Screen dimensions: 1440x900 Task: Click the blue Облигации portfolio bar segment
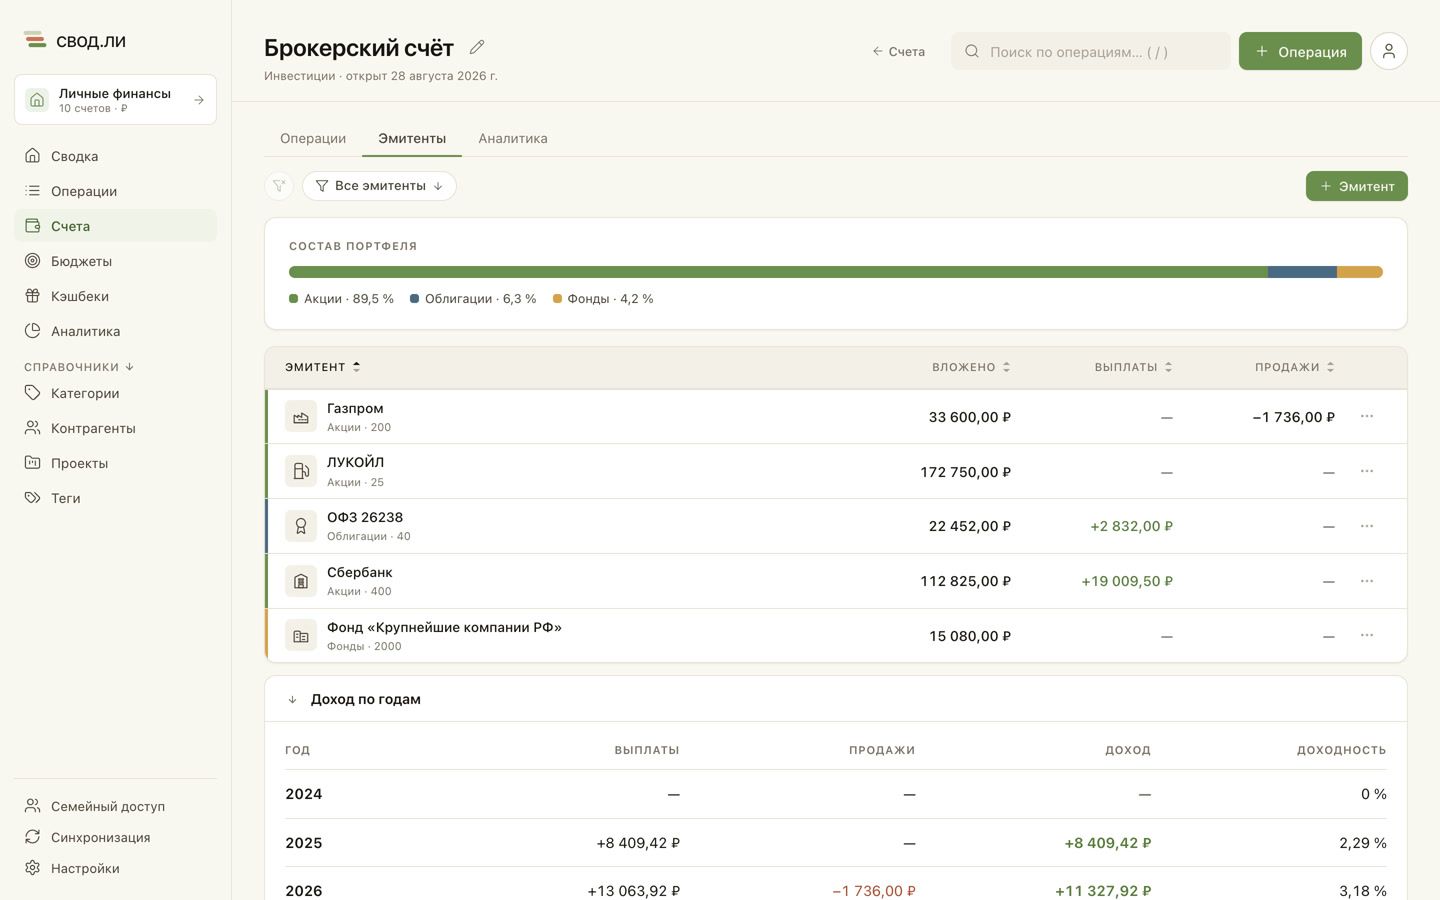(1302, 272)
